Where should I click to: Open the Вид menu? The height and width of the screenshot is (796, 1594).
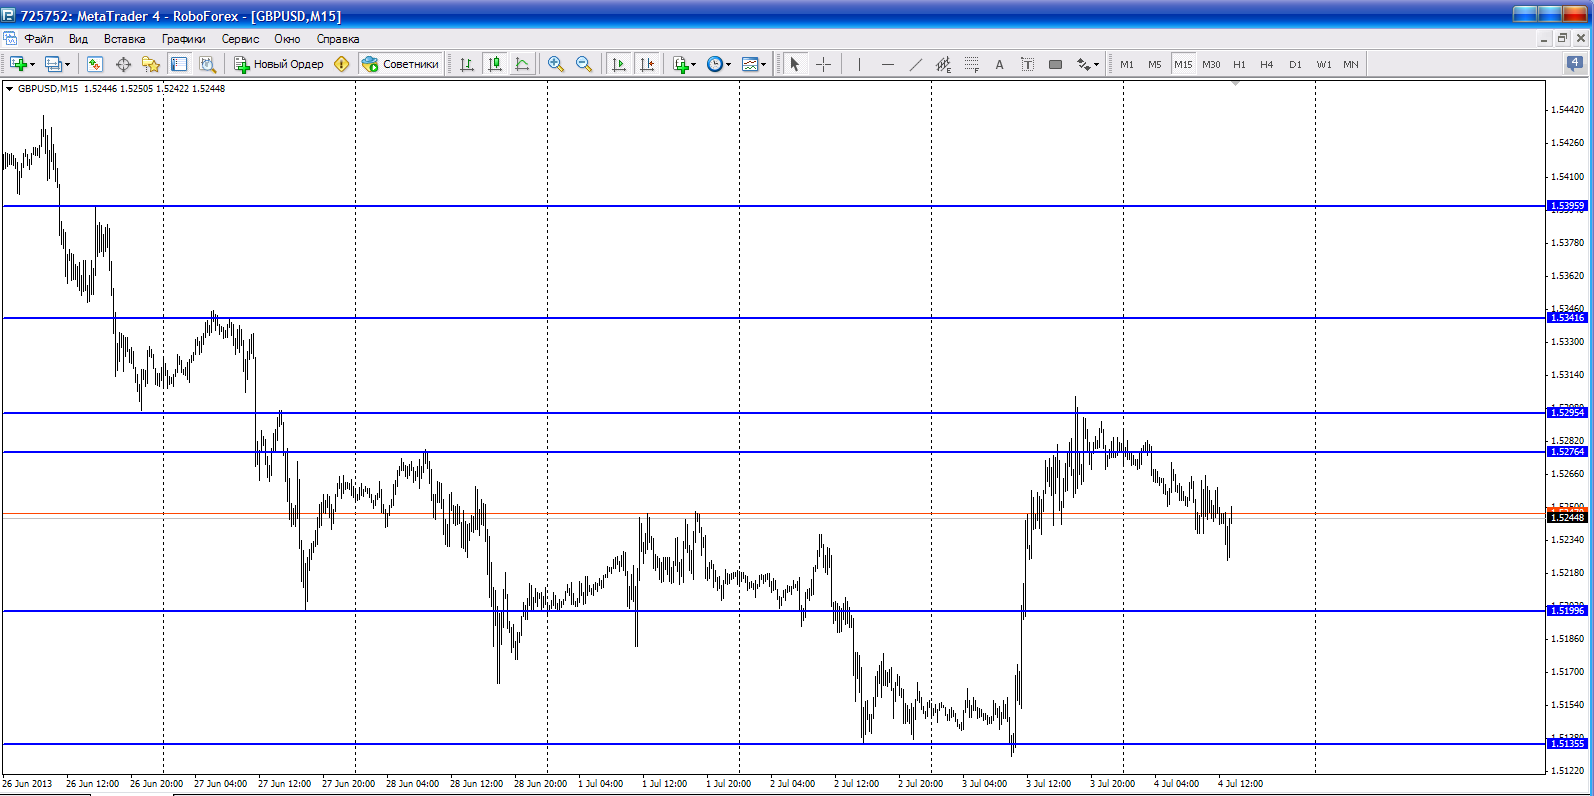(x=78, y=39)
